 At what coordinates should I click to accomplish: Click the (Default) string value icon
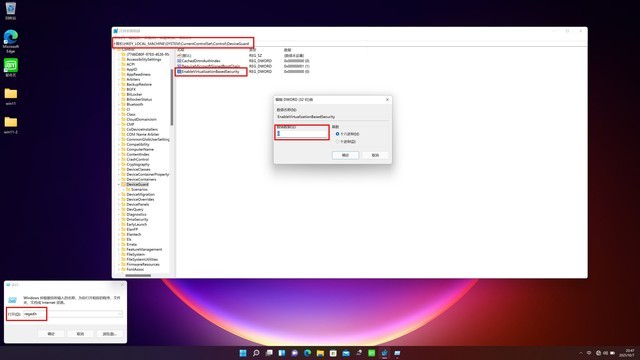pos(179,55)
